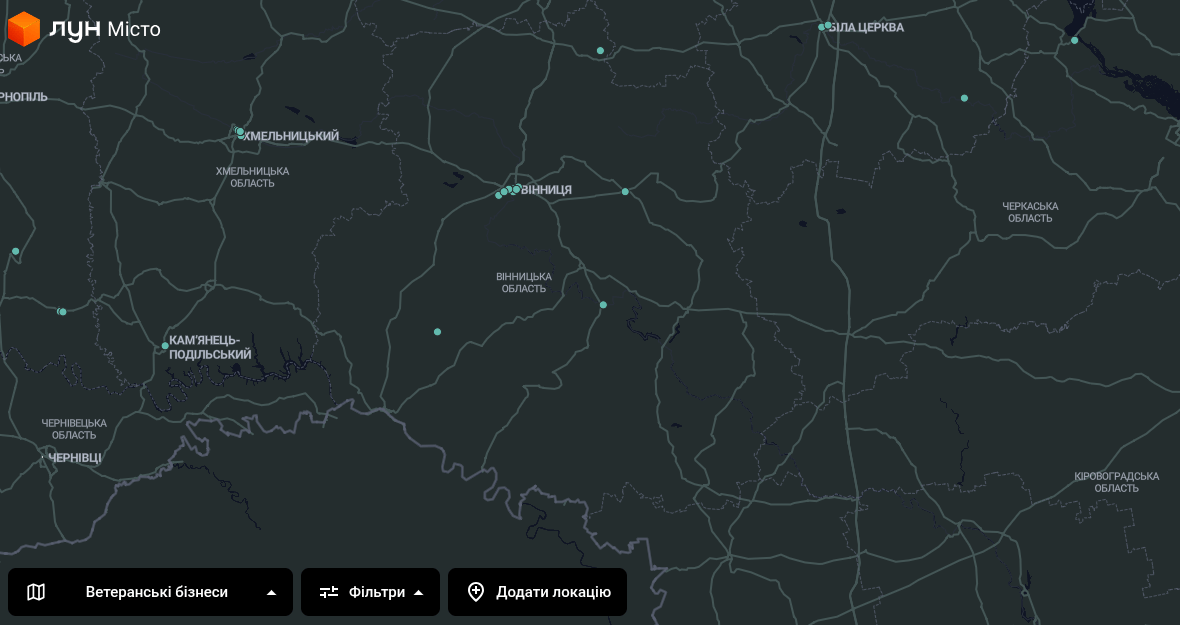Select the map marker beside Кам'янець-Подільський label

coord(165,346)
